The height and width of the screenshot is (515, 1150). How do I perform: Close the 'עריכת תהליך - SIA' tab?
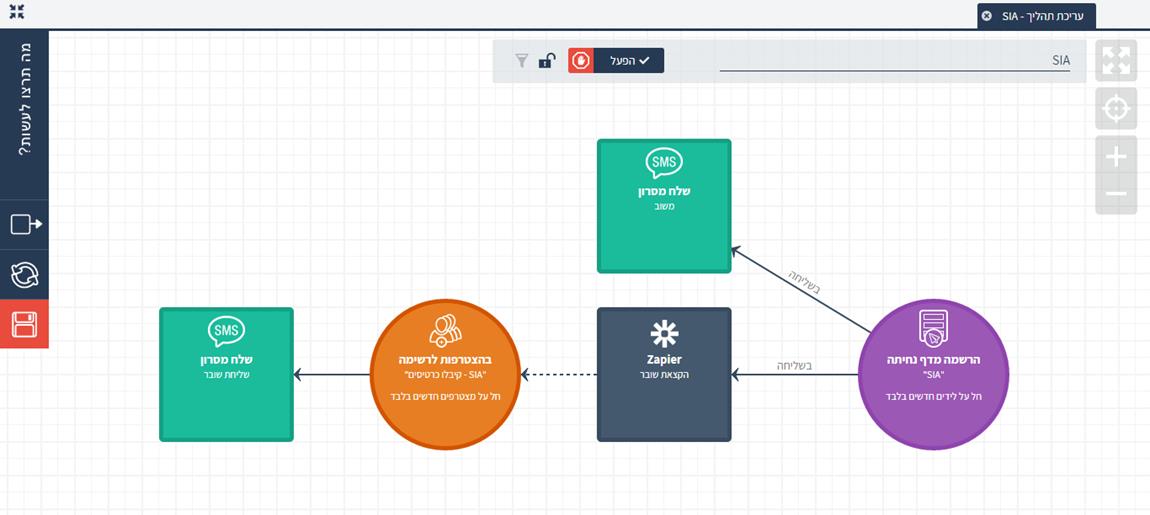[x=986, y=16]
